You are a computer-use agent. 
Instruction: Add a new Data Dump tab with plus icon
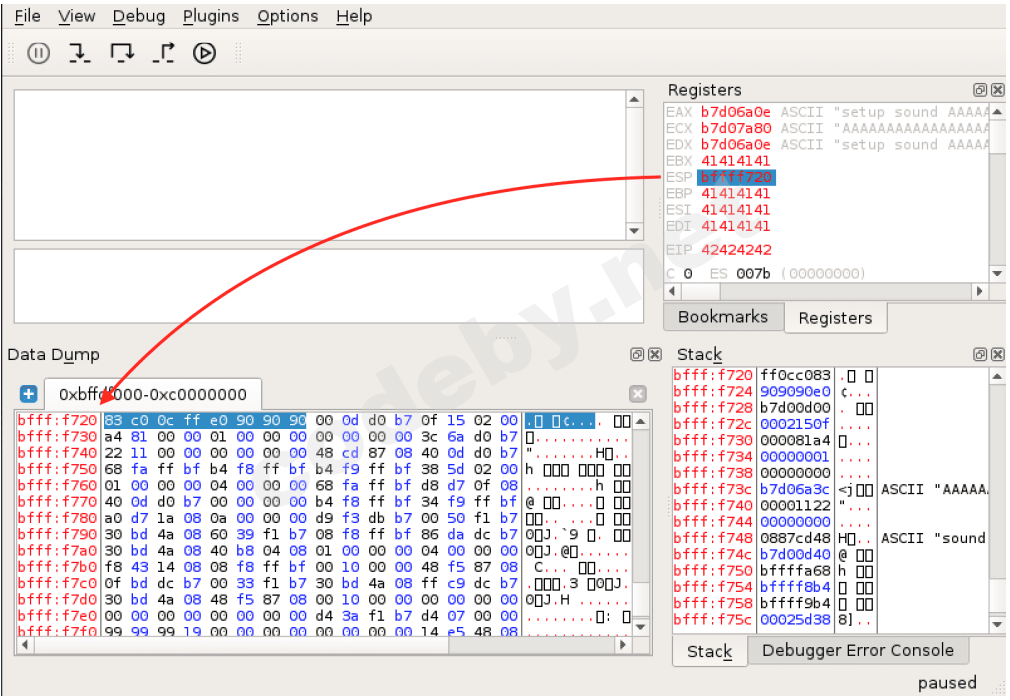pos(28,393)
